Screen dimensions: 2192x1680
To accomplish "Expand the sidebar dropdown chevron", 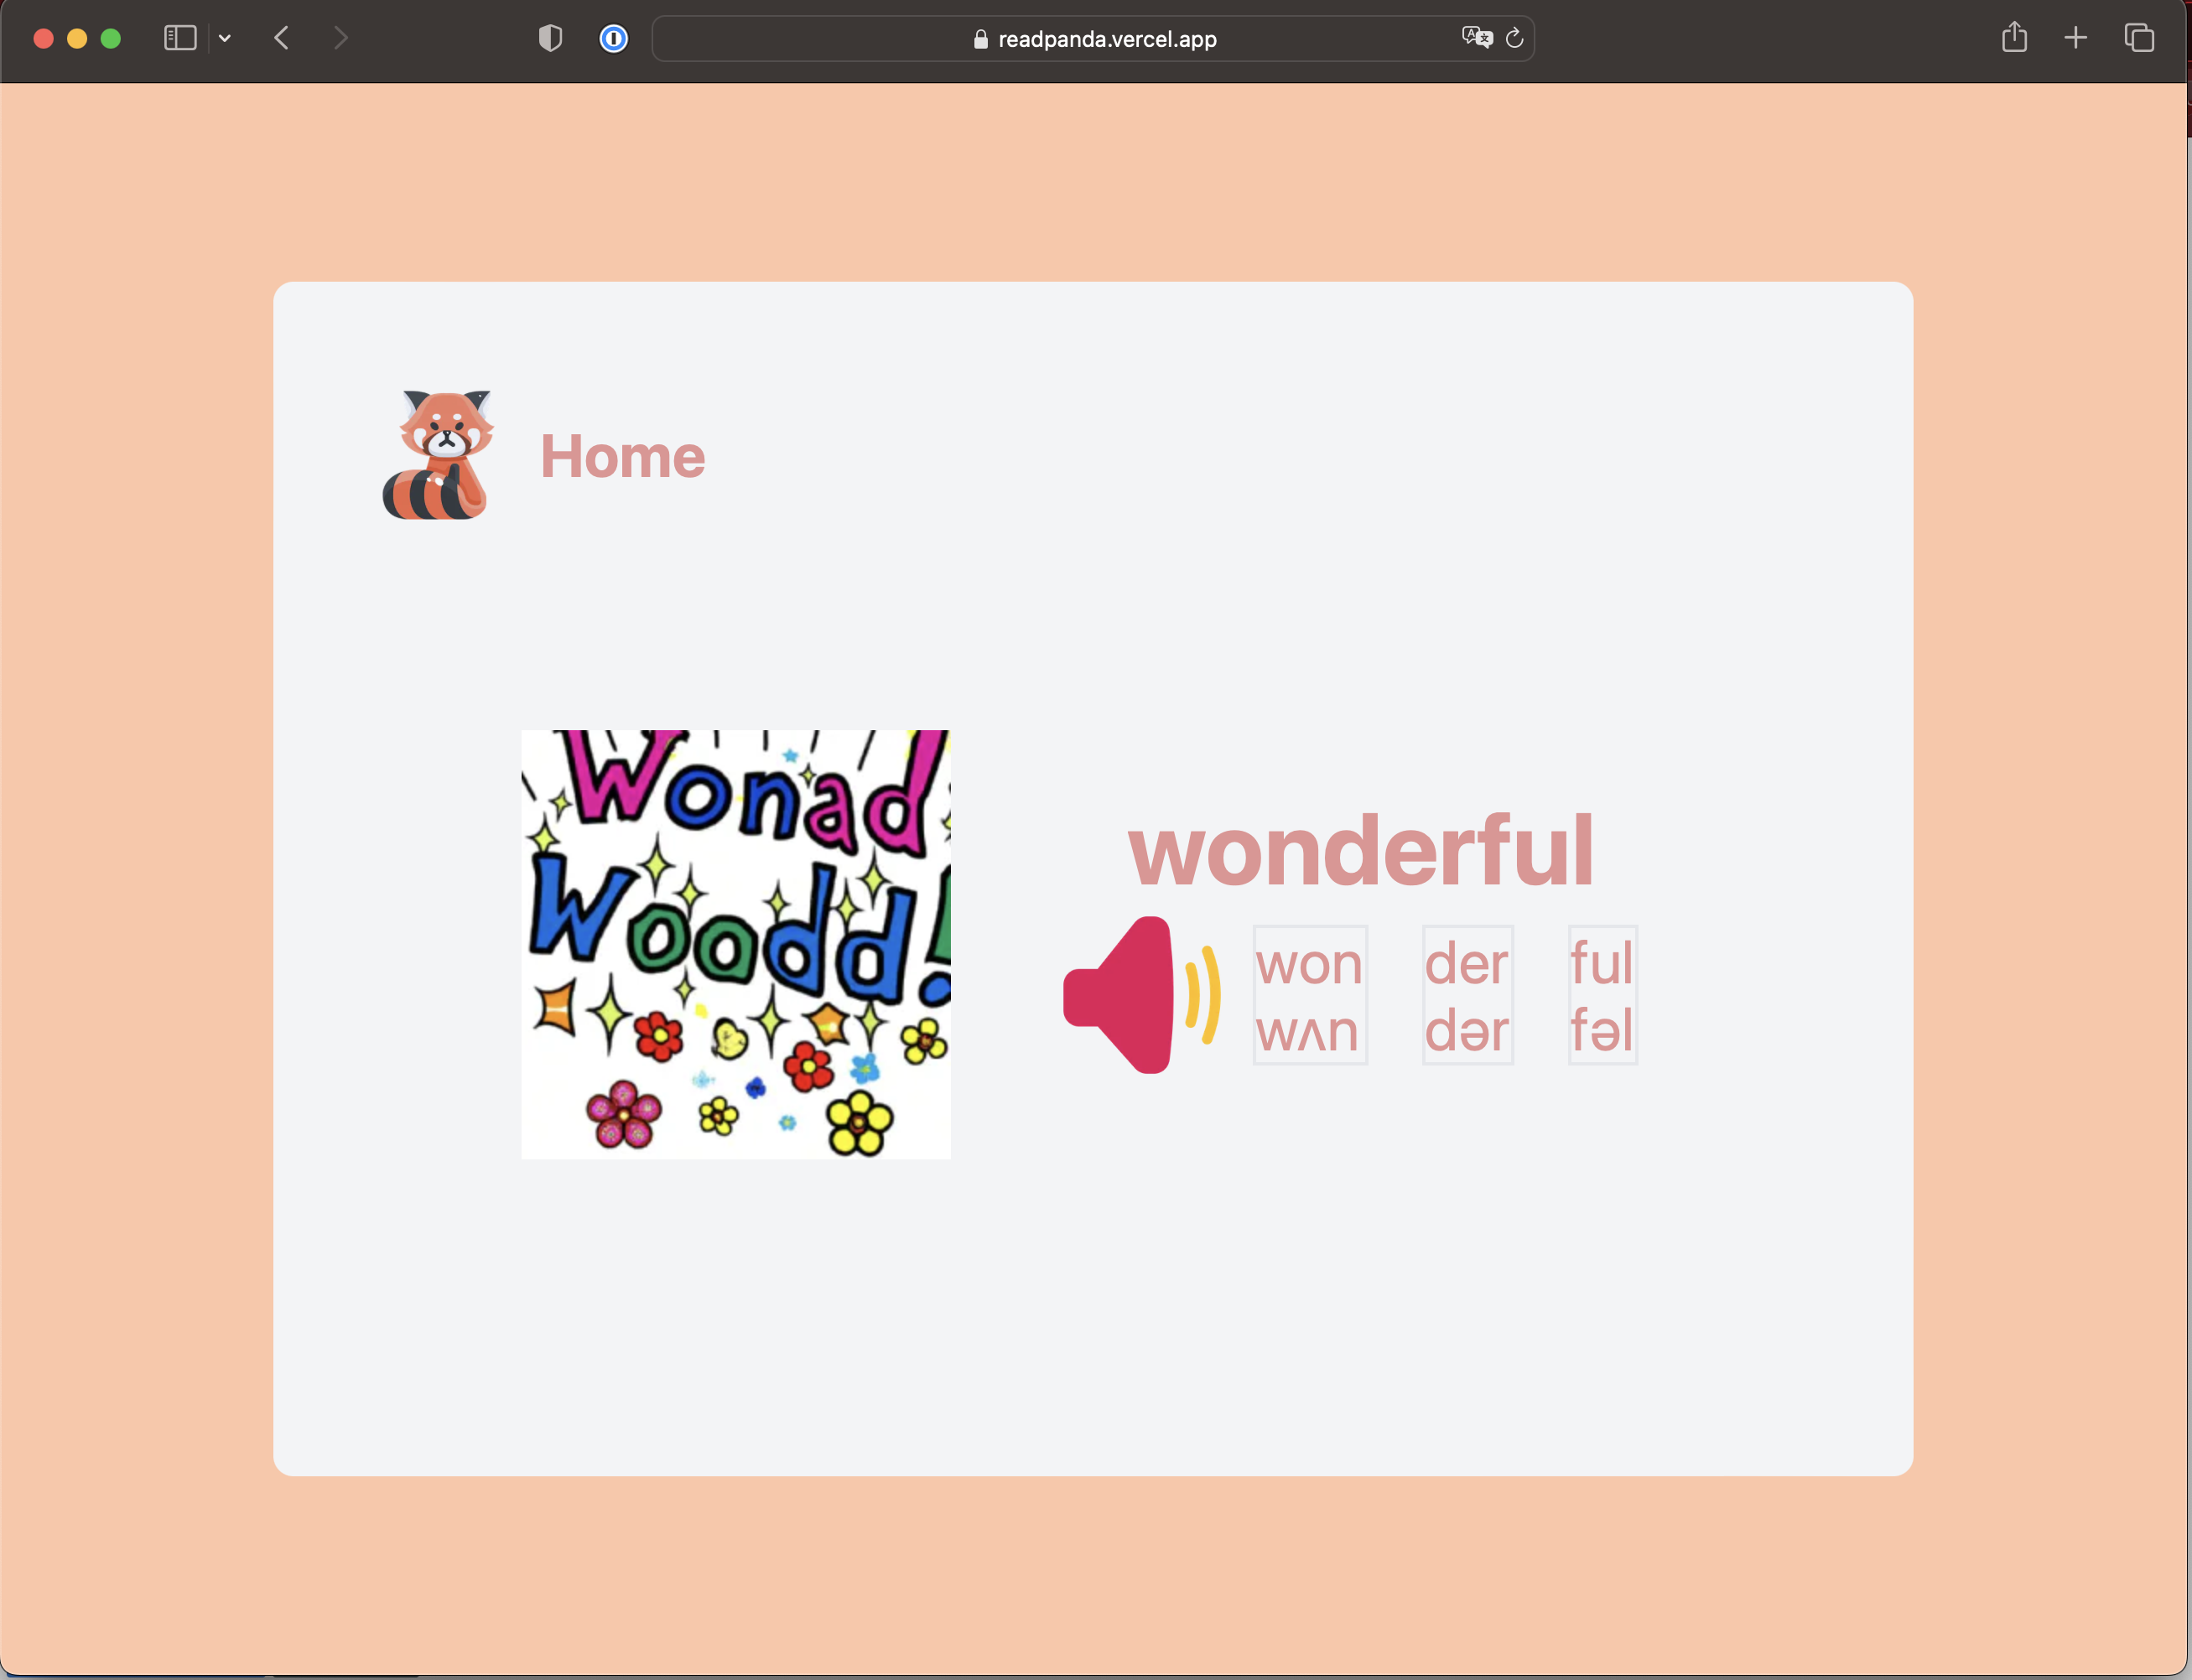I will pos(225,38).
